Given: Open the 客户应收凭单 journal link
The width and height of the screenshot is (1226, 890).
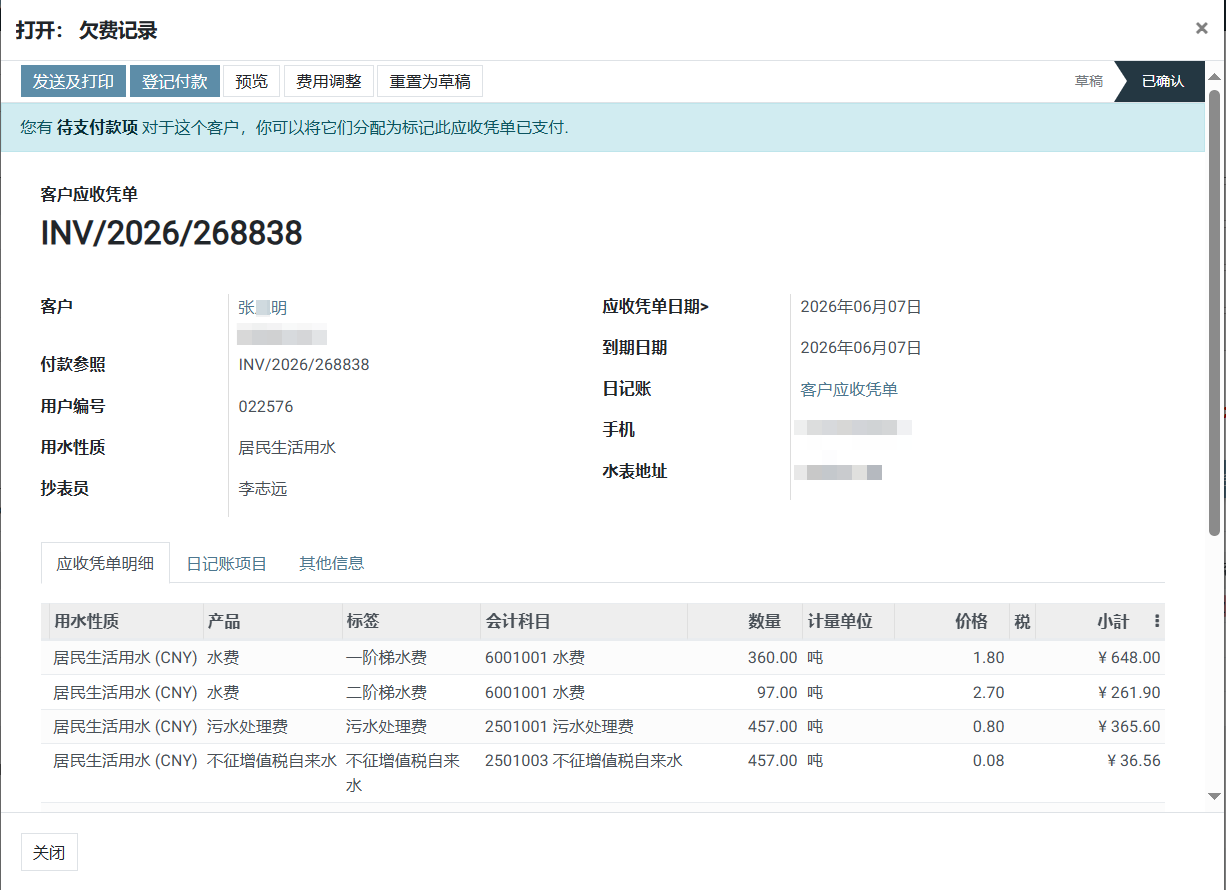Looking at the screenshot, I should pos(849,389).
